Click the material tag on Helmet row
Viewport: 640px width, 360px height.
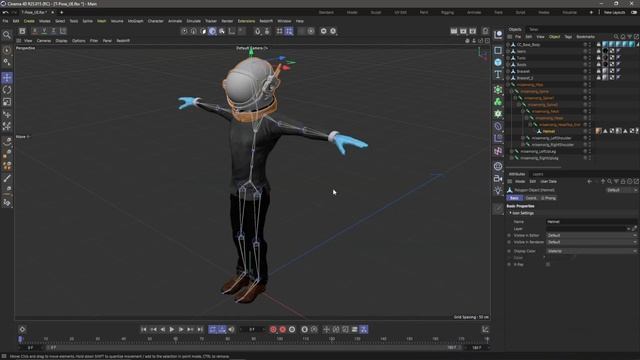[x=598, y=131]
